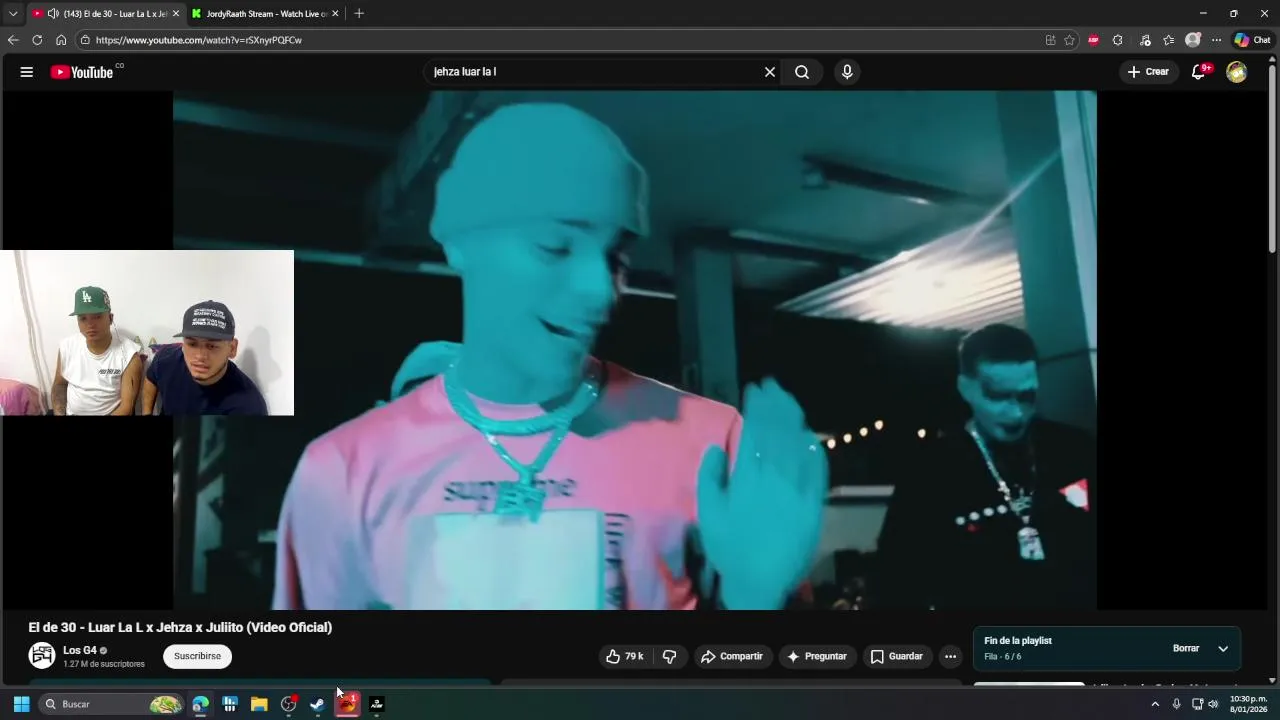Open the browser home page icon
Screen dimensions: 1280x720
[x=61, y=40]
